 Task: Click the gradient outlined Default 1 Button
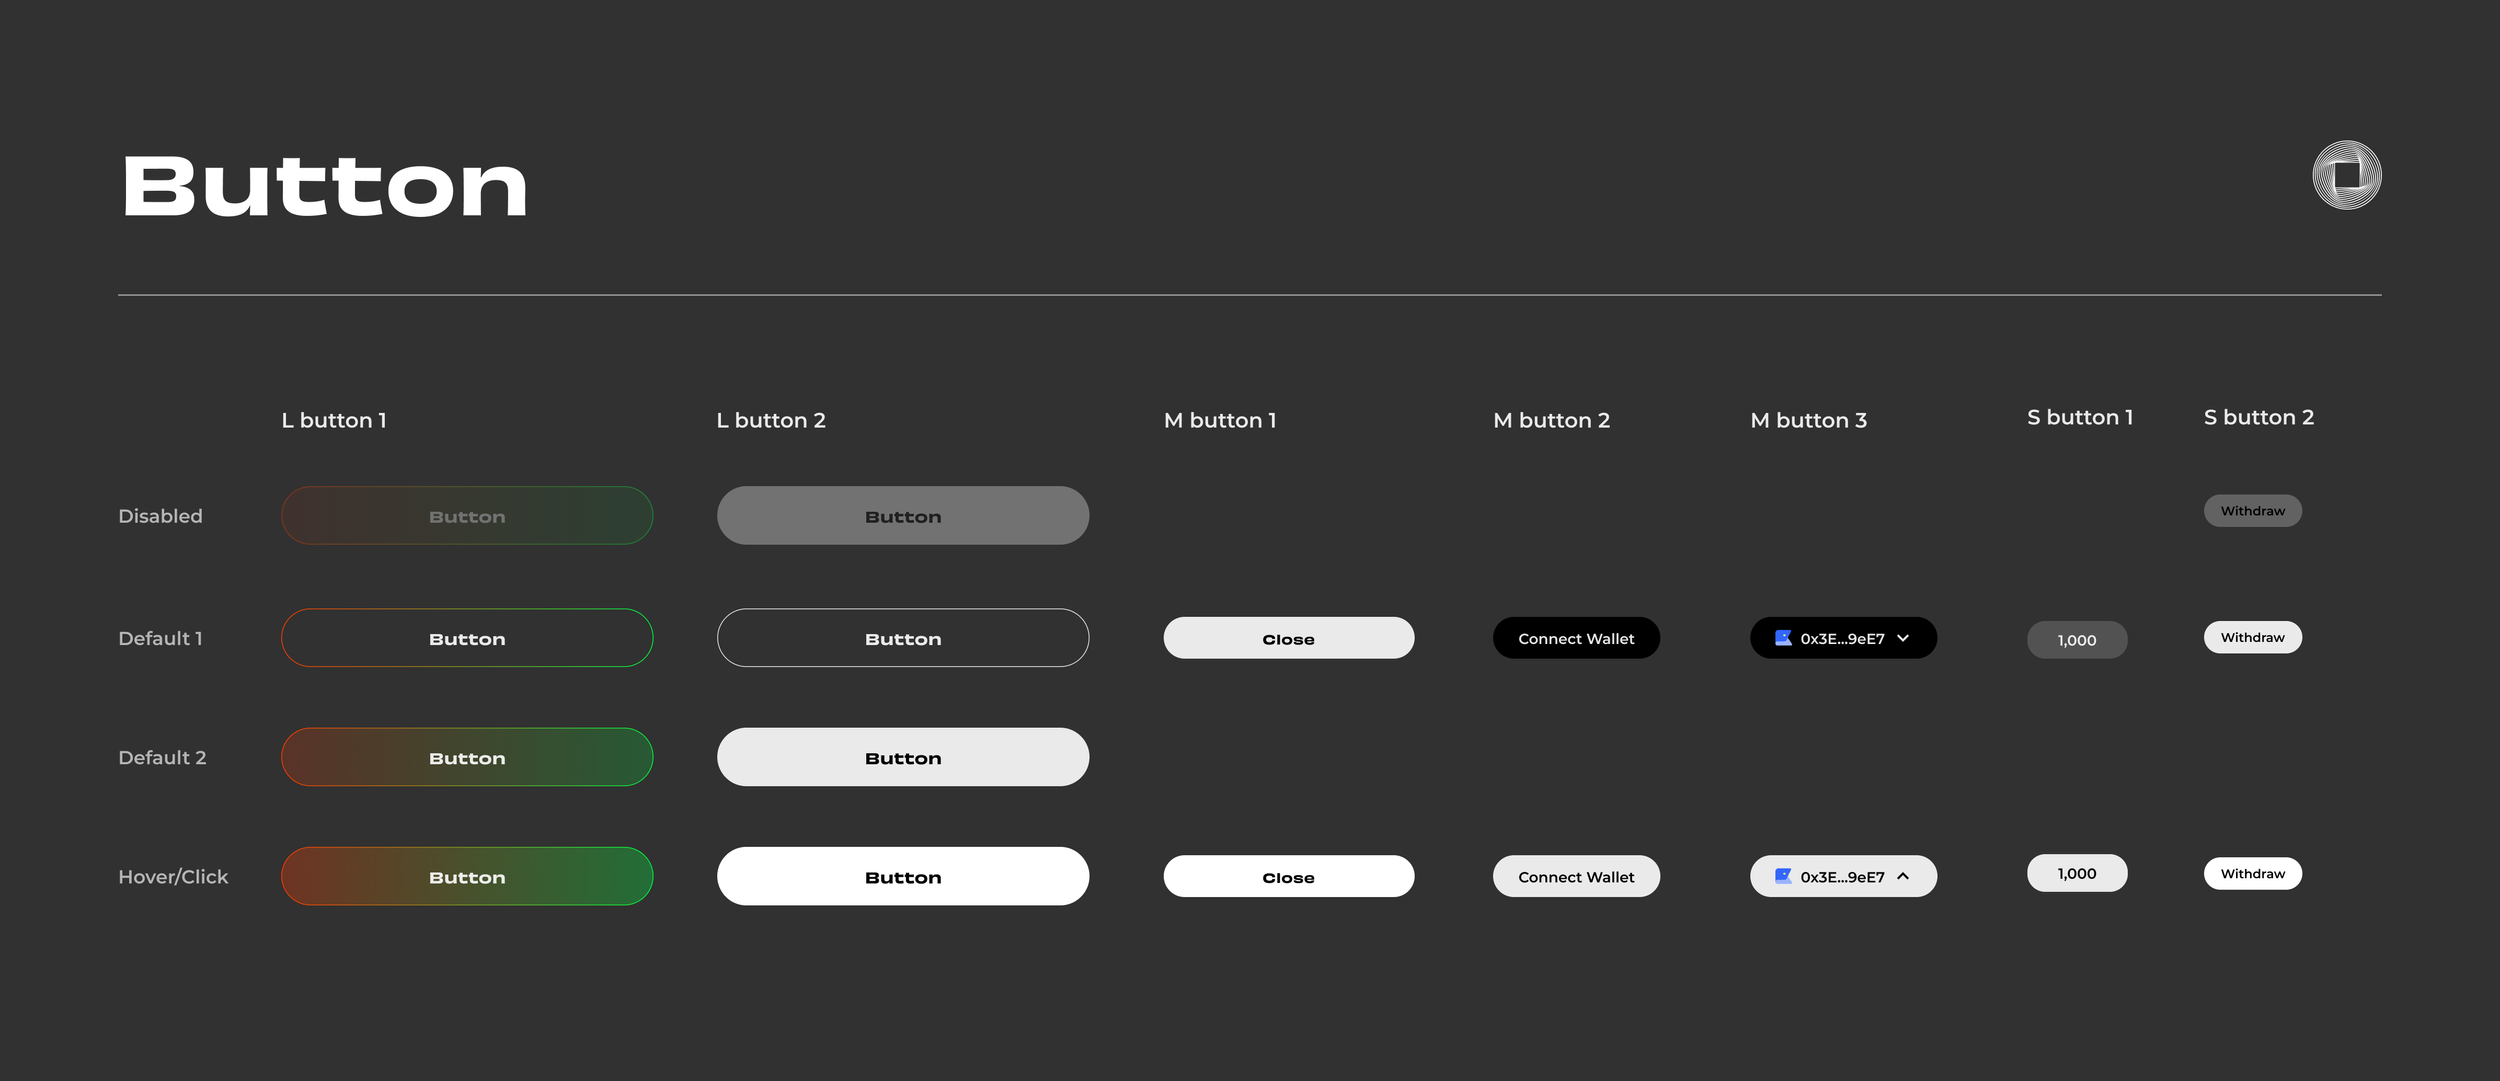coord(467,638)
